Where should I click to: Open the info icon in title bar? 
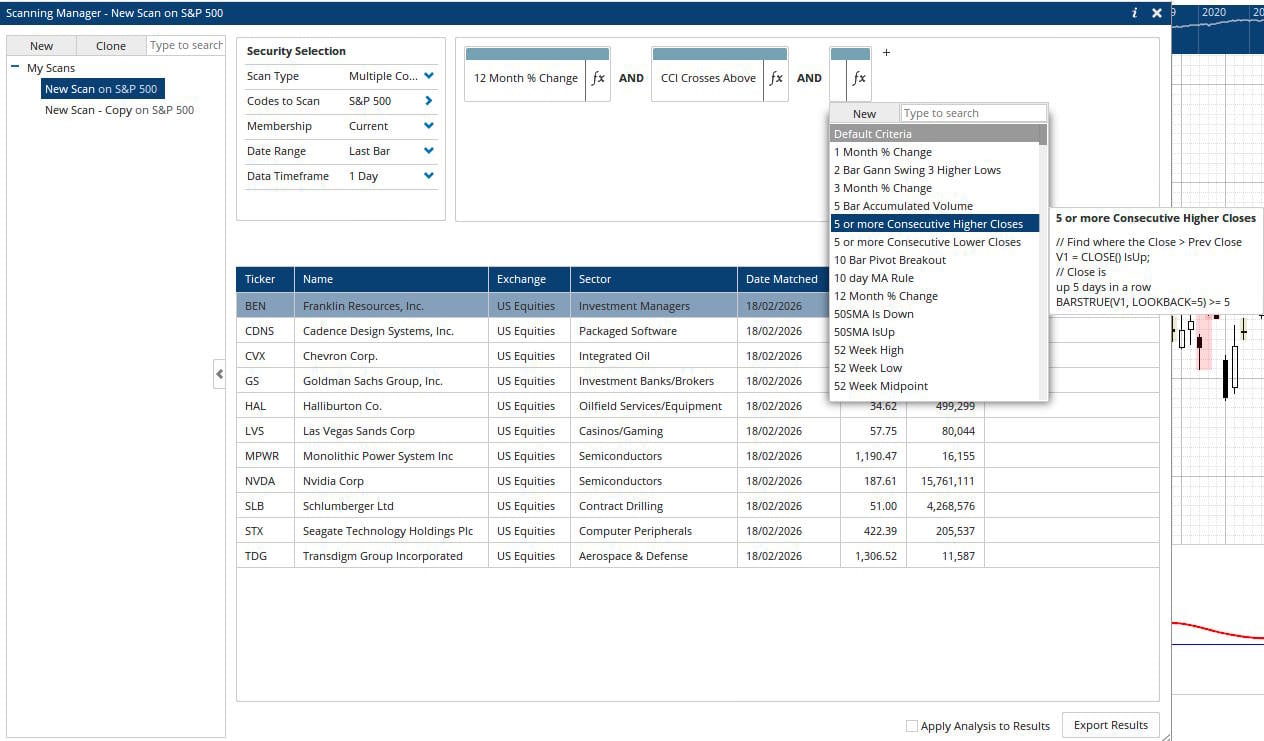pyautogui.click(x=1134, y=13)
